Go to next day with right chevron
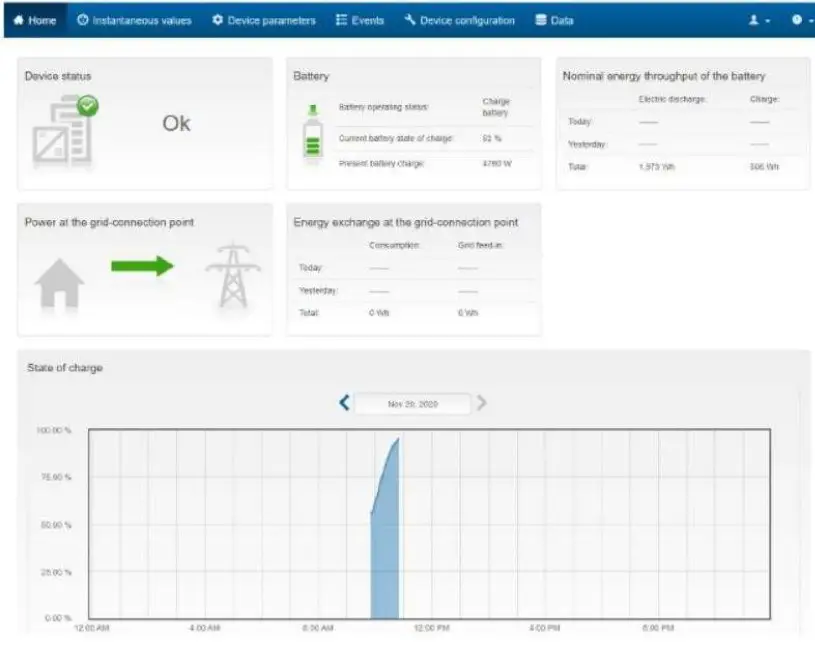This screenshot has height=656, width=815. pyautogui.click(x=482, y=402)
